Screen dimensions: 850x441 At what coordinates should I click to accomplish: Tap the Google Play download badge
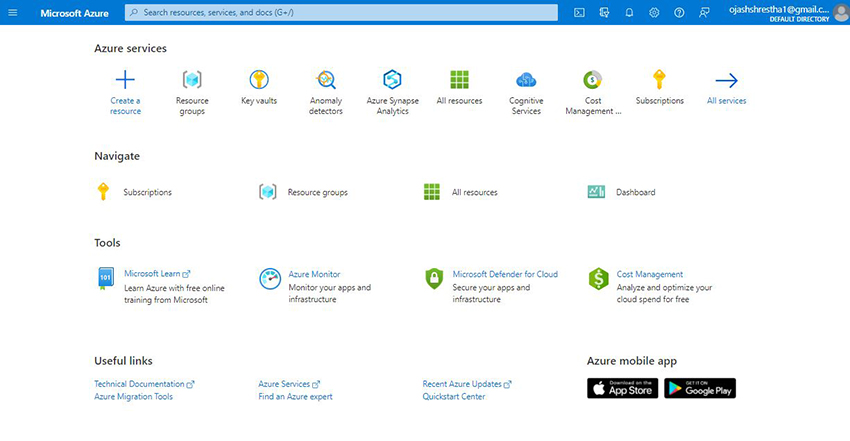(700, 388)
